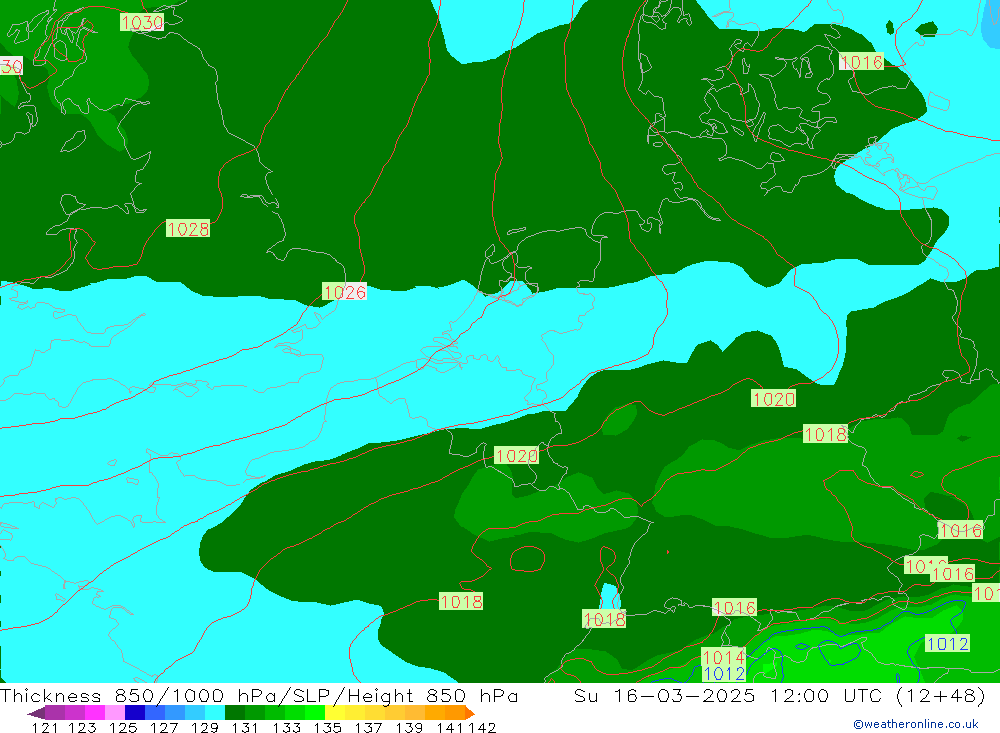This screenshot has width=1000, height=733.
Task: Click the '12:00 UTC (12+48)' forecast time text
Action: tap(864, 696)
